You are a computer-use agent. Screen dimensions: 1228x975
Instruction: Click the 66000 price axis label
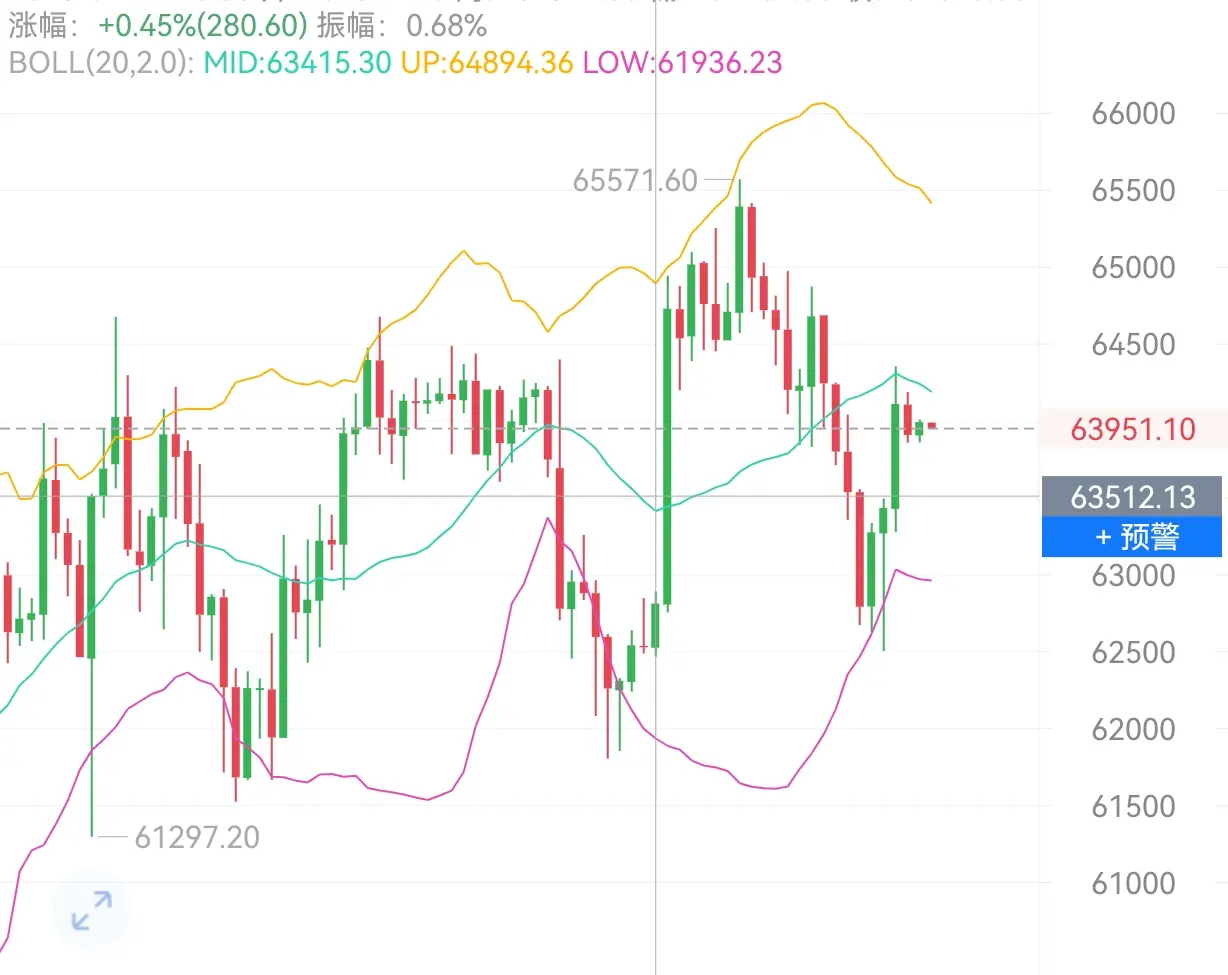1133,113
